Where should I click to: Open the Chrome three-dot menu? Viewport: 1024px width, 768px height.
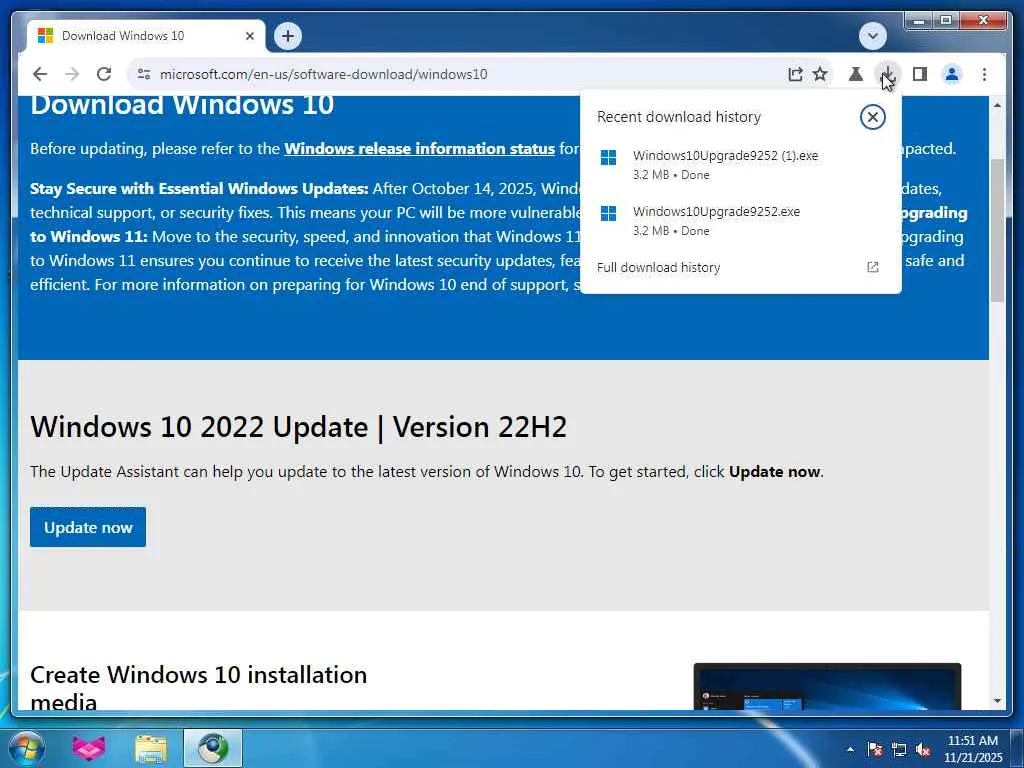pyautogui.click(x=984, y=74)
